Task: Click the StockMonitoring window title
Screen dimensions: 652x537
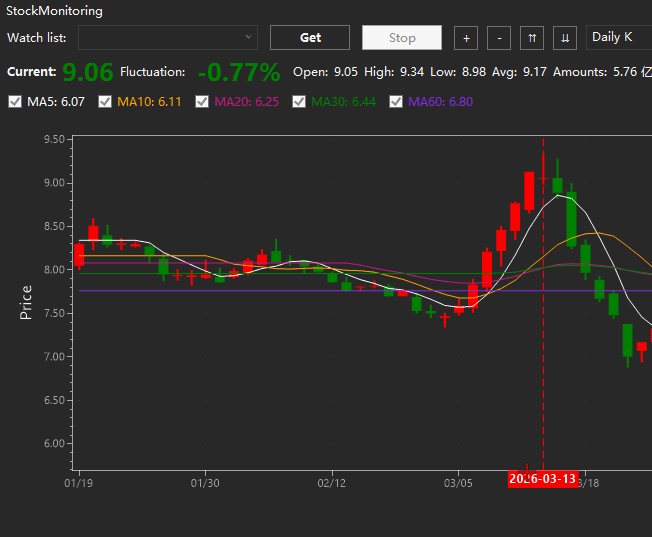Action: [54, 11]
